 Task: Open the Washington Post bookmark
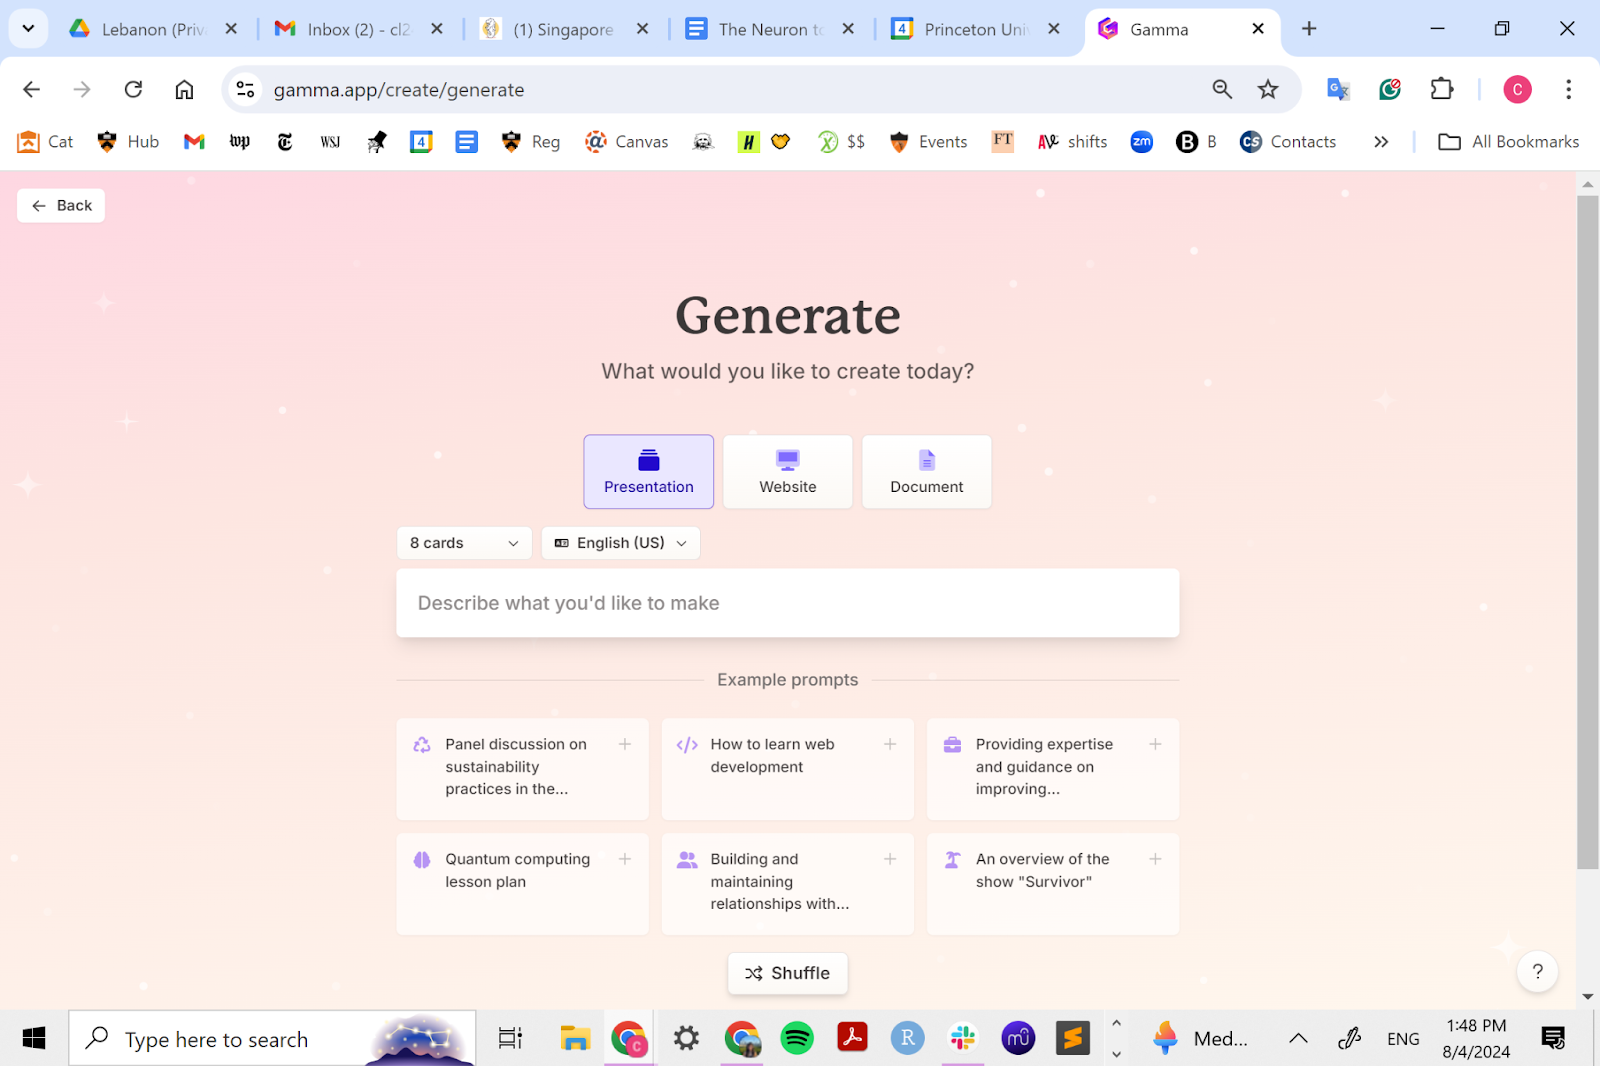(240, 142)
